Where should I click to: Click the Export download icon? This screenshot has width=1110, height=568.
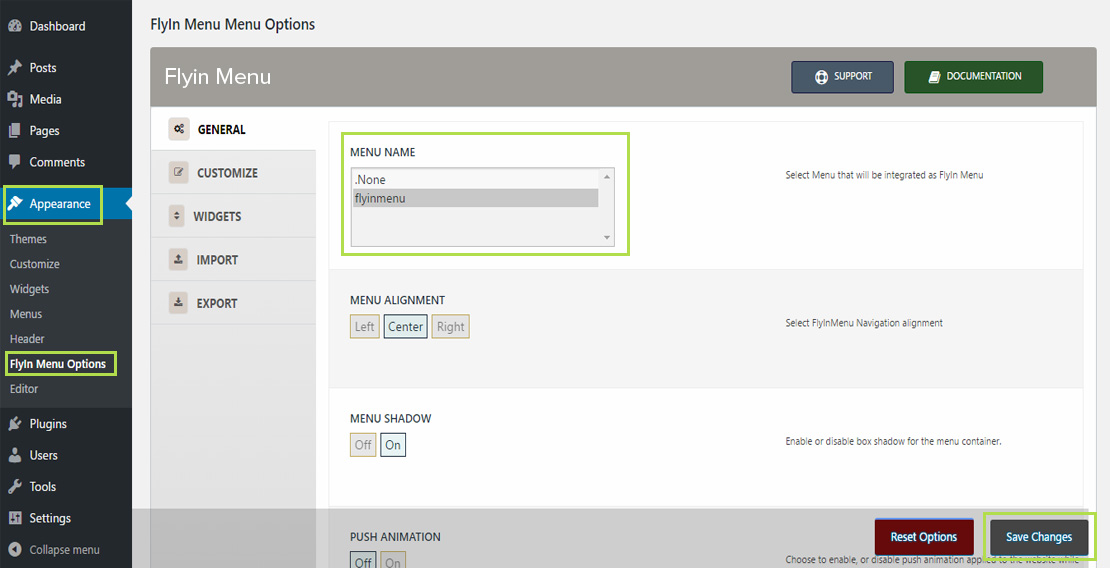(x=178, y=302)
